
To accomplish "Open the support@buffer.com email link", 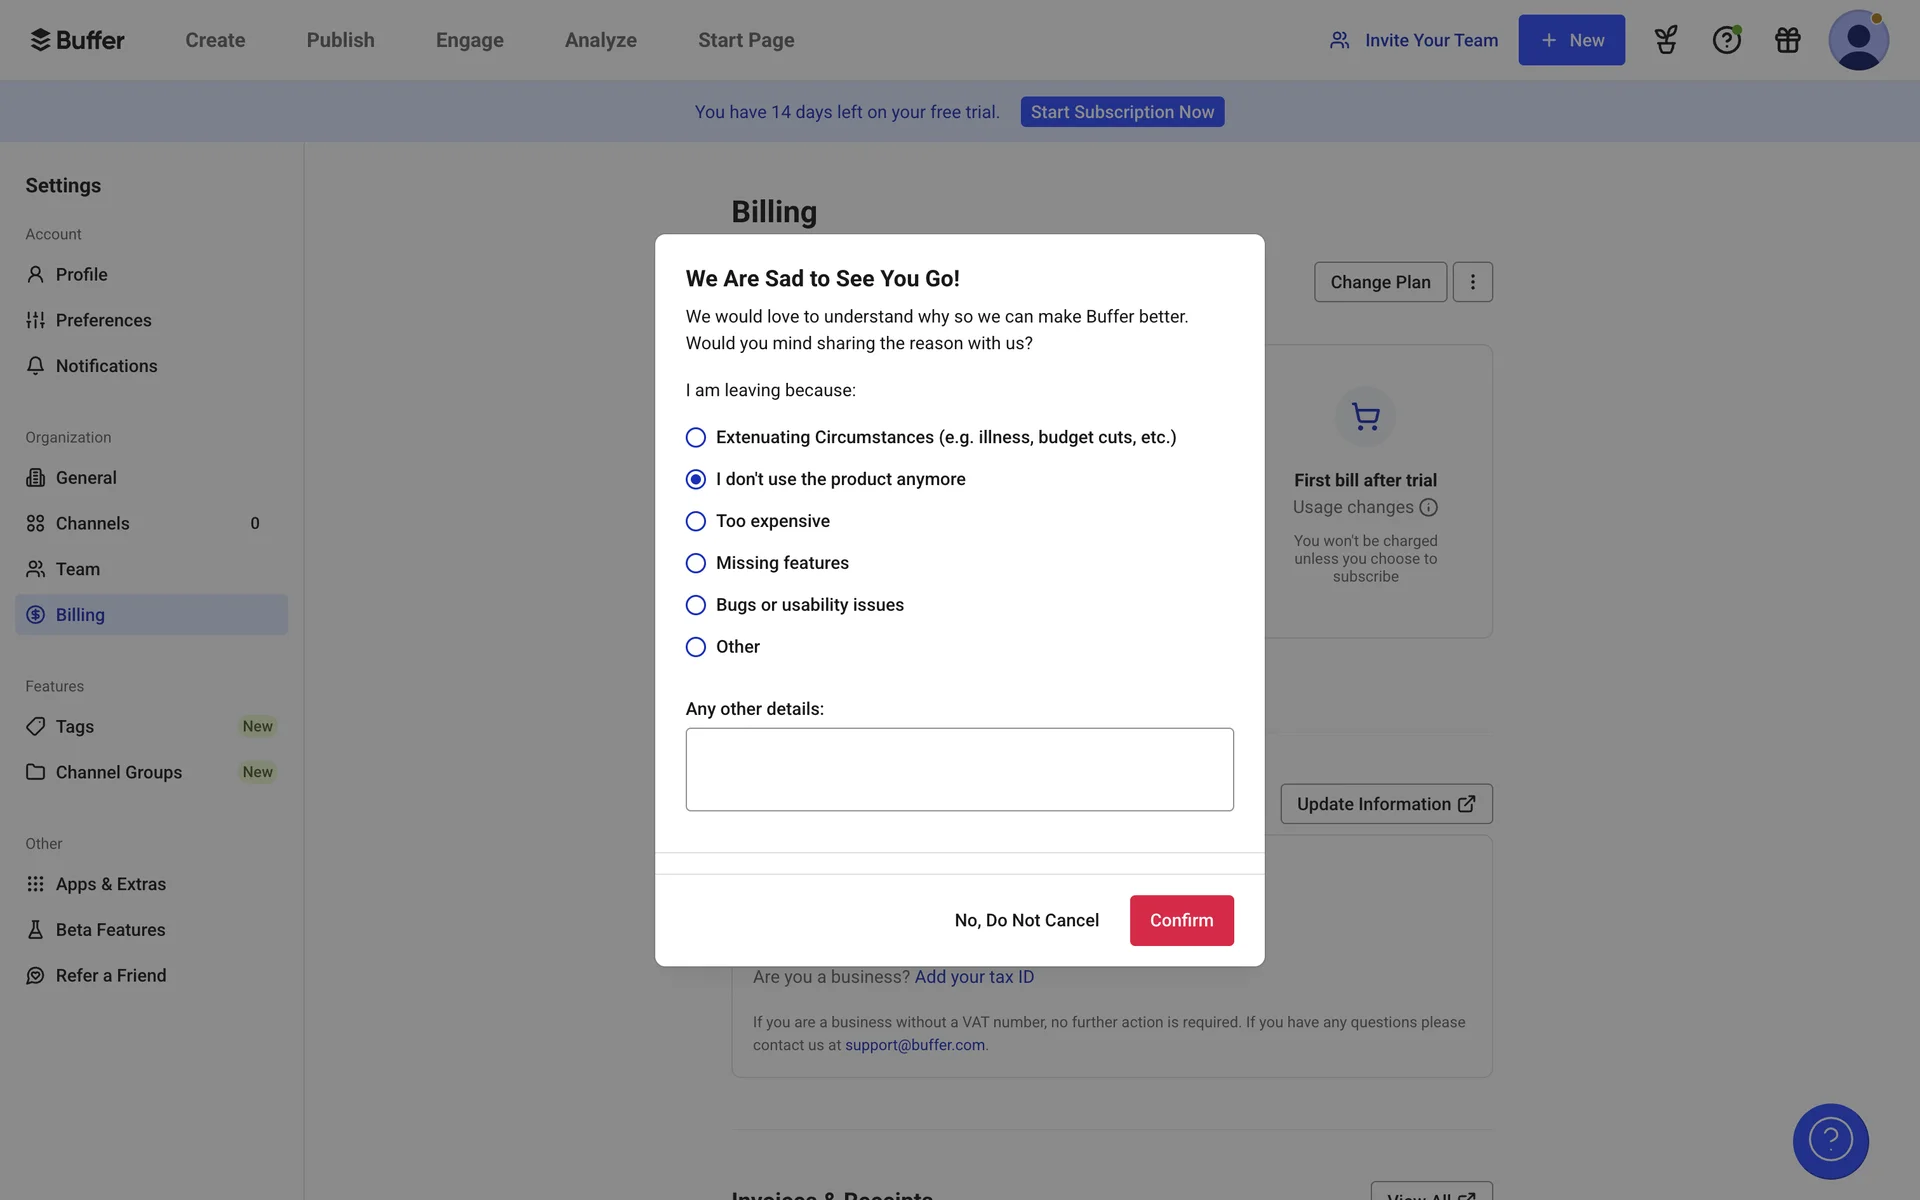I will 914,1045.
